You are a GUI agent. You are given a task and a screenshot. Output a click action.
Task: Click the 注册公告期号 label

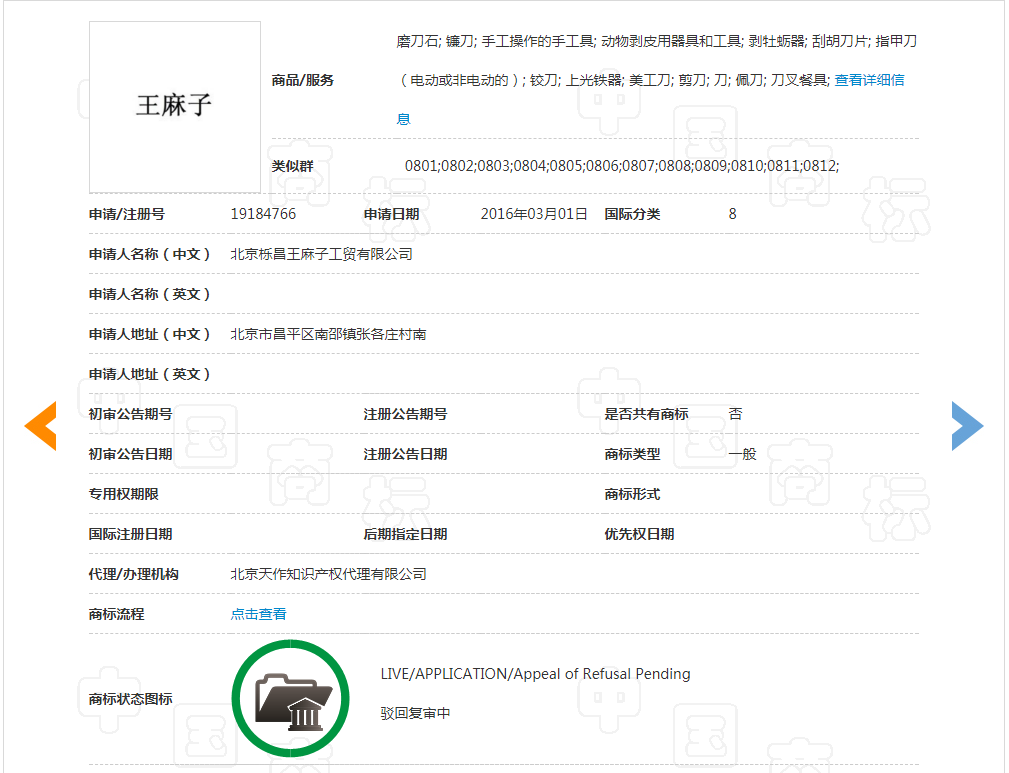[x=405, y=414]
